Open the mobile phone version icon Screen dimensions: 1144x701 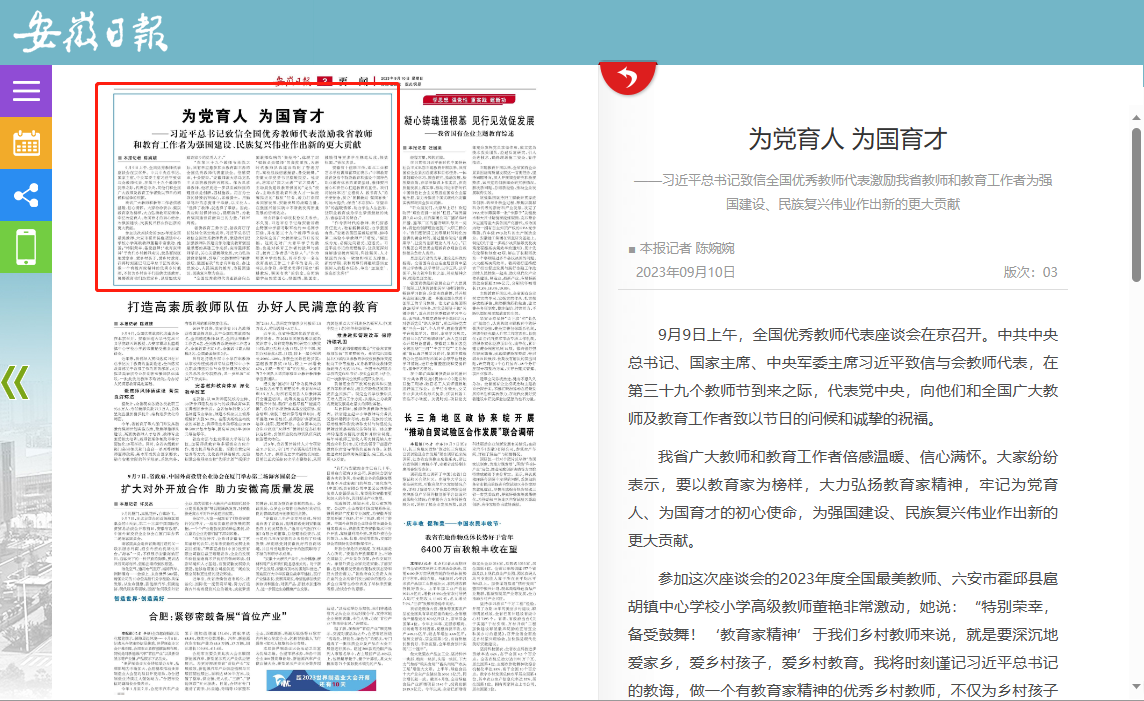[x=26, y=247]
